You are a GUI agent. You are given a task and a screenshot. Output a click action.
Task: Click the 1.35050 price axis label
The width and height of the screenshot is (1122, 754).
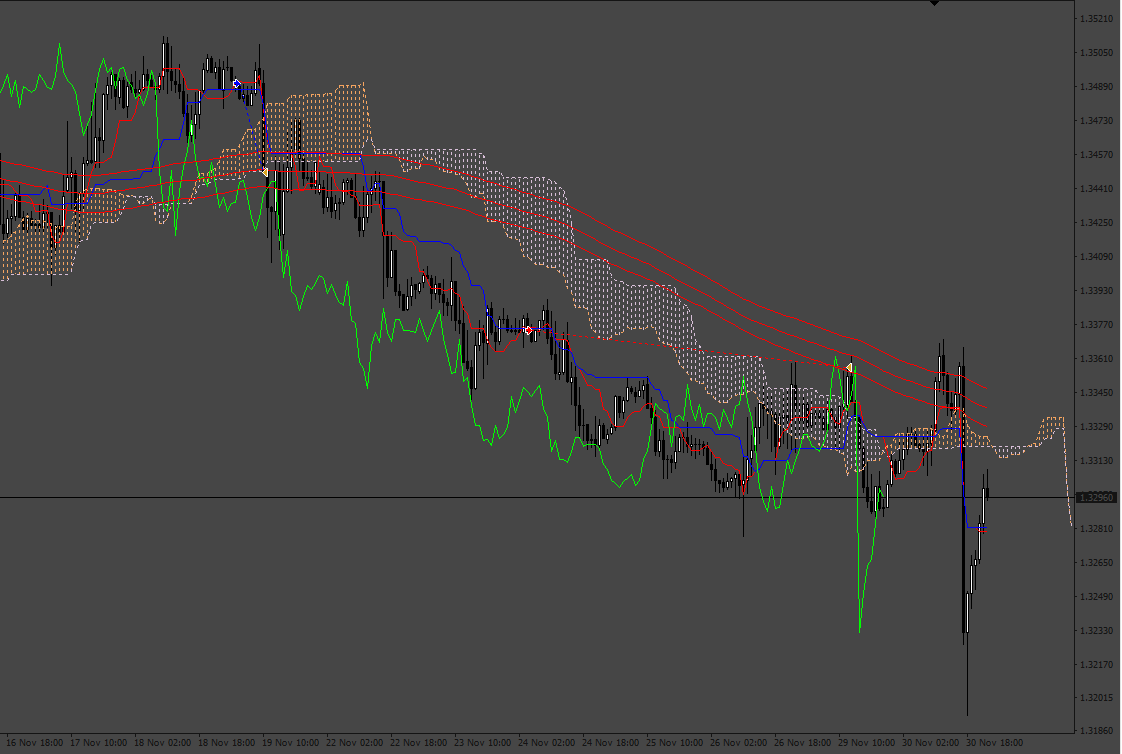pos(1096,53)
